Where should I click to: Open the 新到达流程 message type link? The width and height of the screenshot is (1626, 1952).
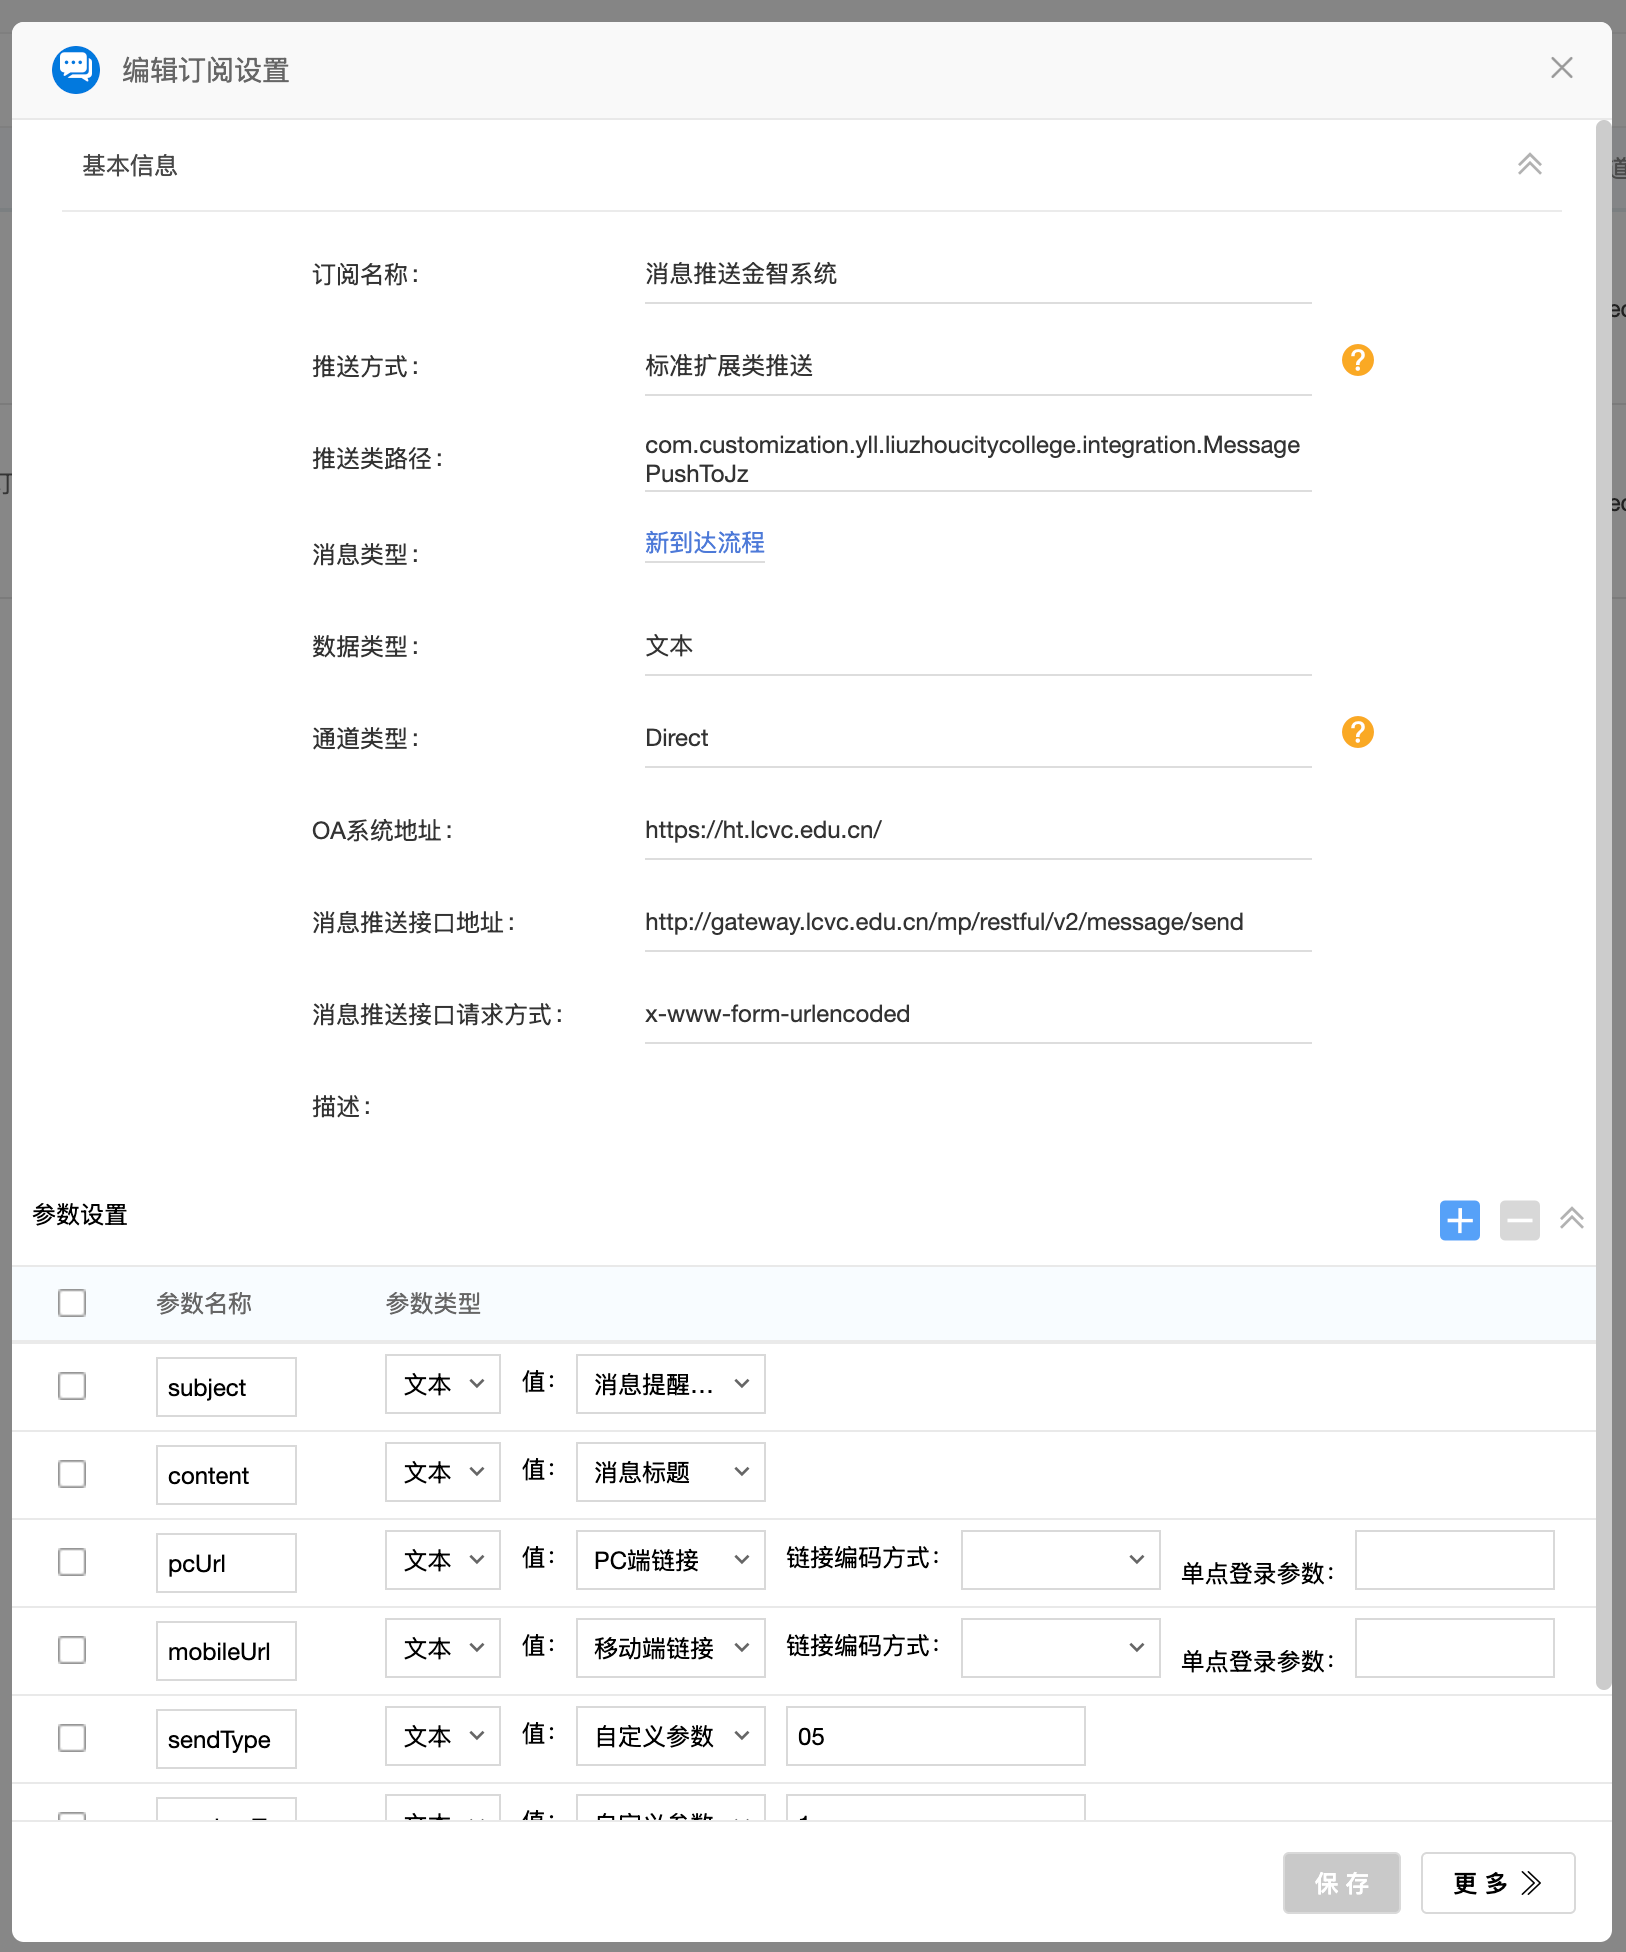704,543
